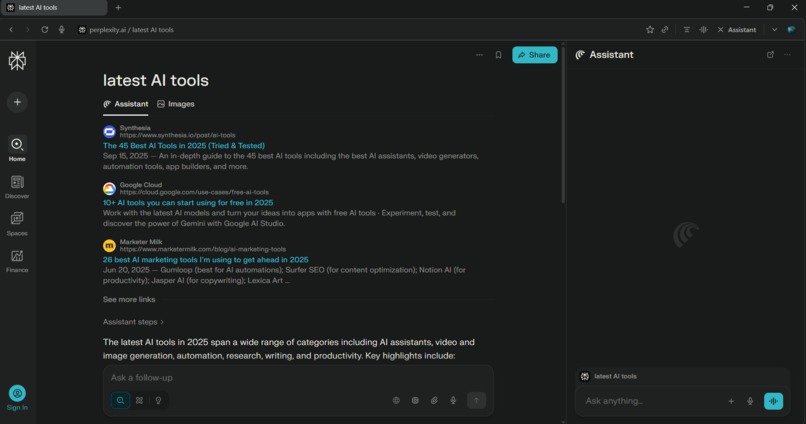Click the synthesia.io URL text
This screenshot has height=424, width=806.
(x=177, y=135)
